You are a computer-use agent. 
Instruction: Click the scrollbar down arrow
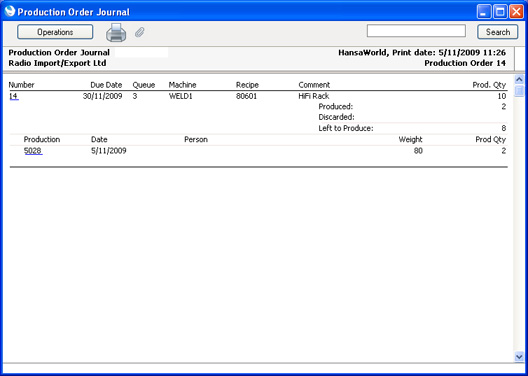tap(519, 356)
